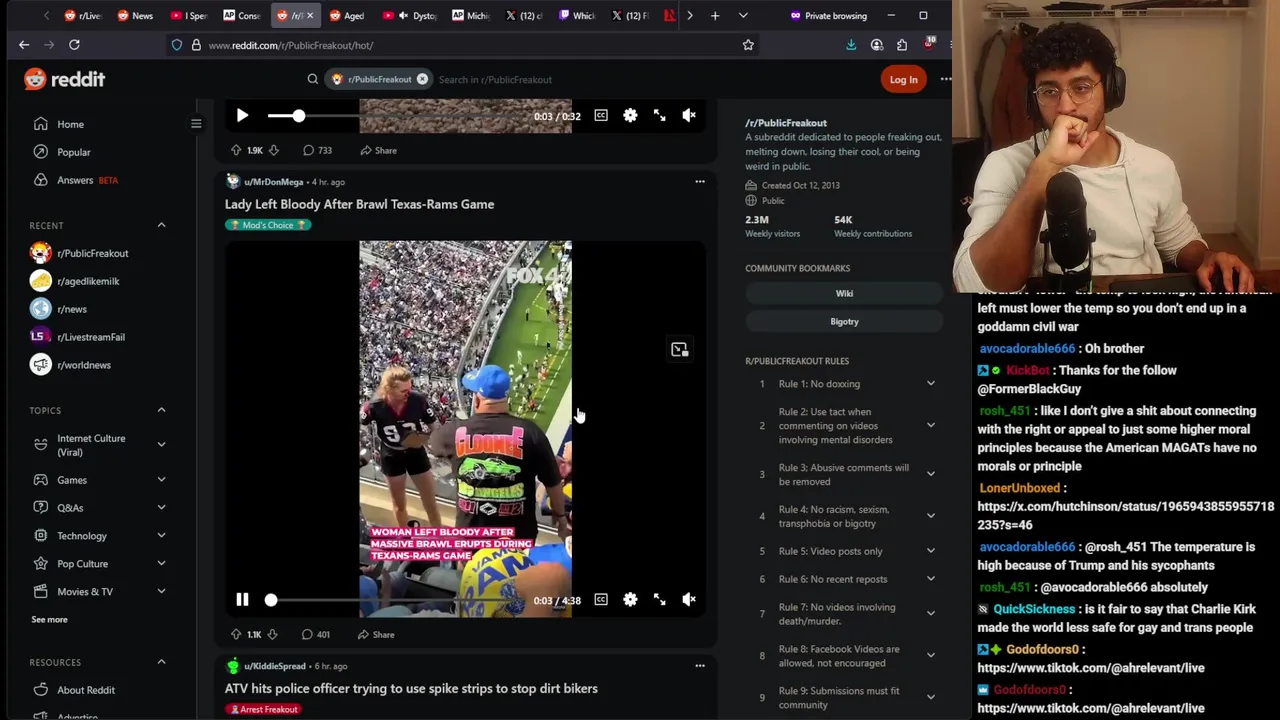Open a new browser tab
The height and width of the screenshot is (720, 1280).
click(715, 15)
